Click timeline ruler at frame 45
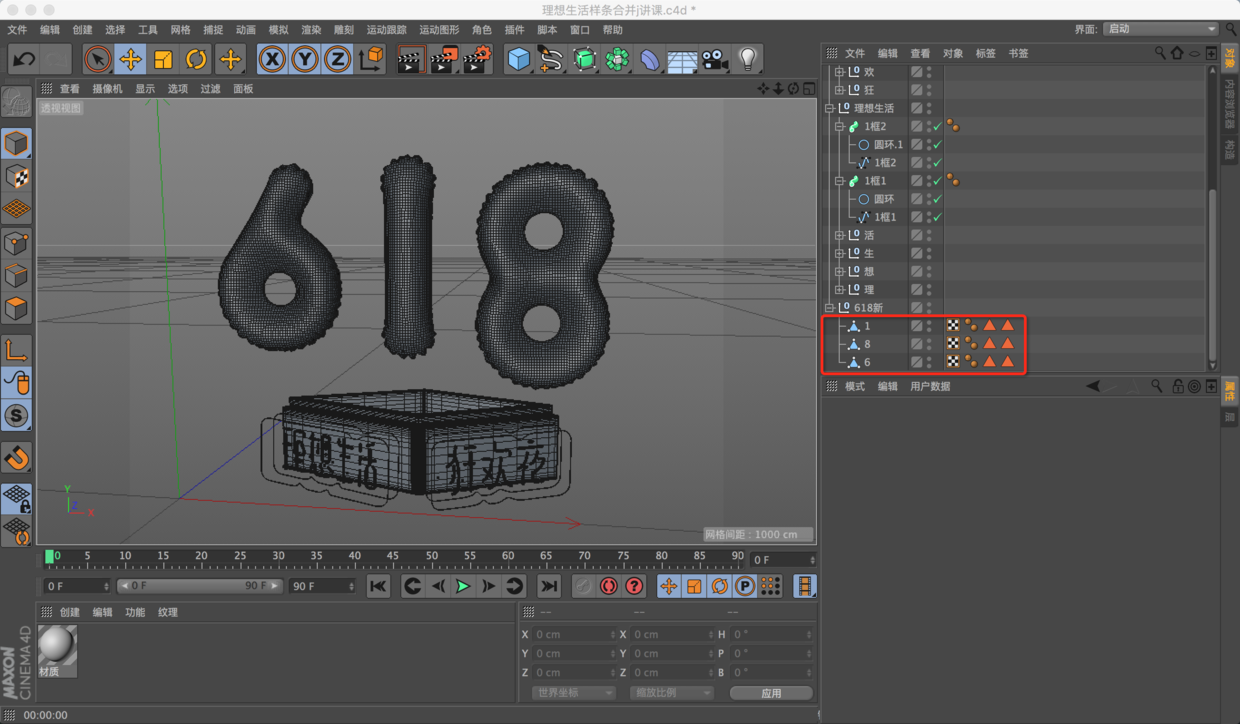Image resolution: width=1240 pixels, height=724 pixels. (393, 557)
